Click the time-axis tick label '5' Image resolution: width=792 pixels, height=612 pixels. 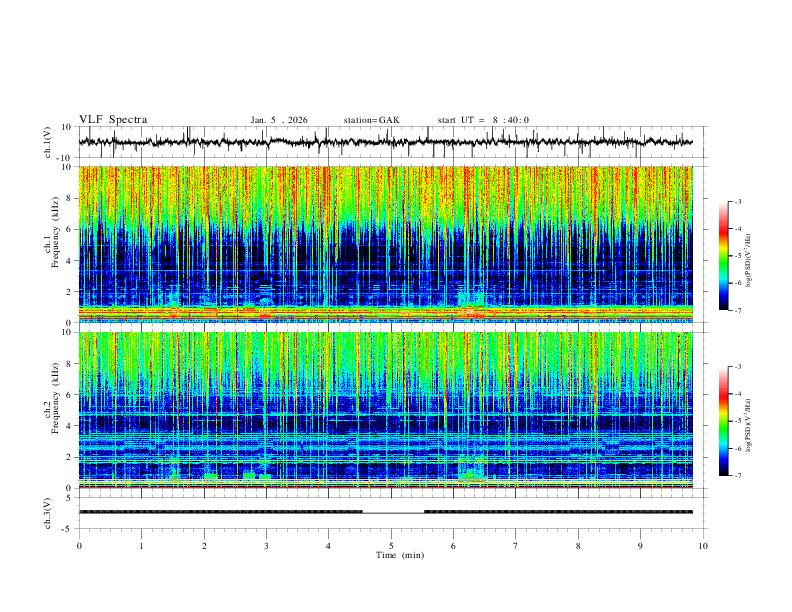tap(391, 546)
